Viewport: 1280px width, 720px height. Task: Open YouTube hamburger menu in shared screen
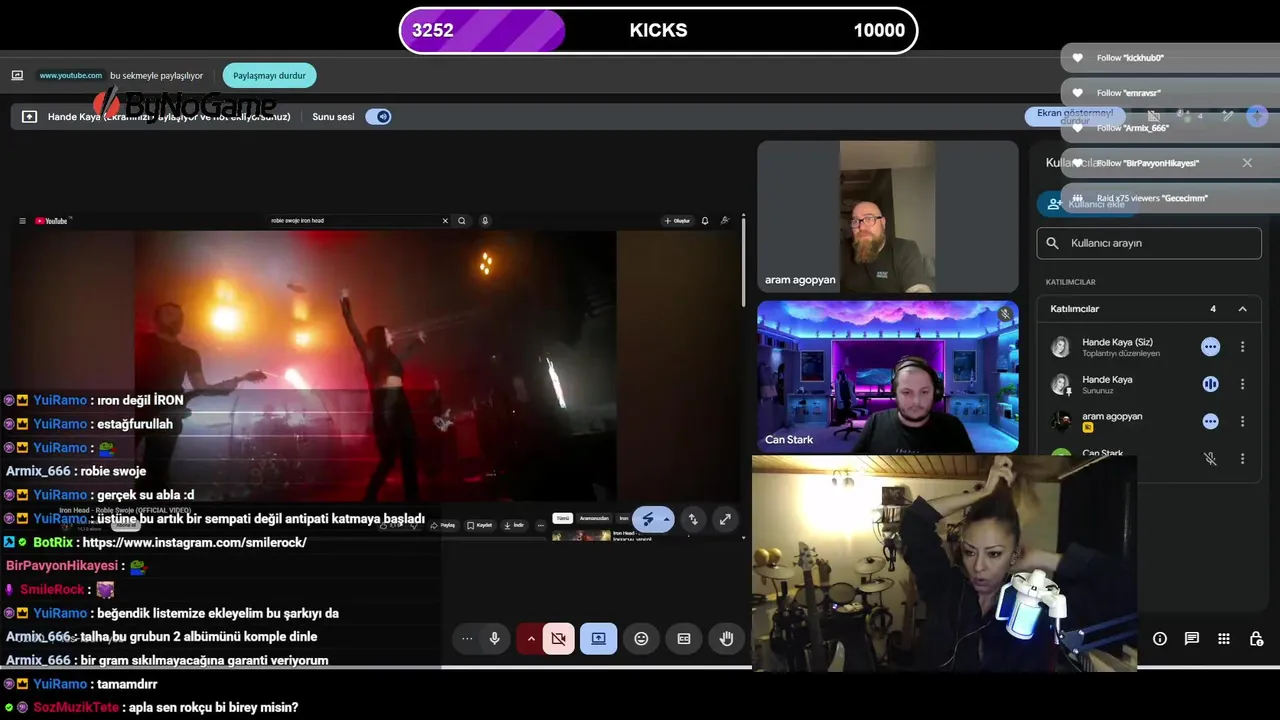22,221
